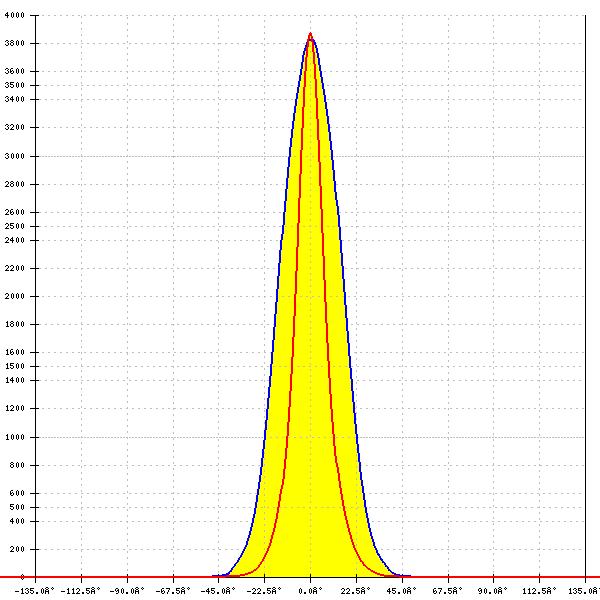The width and height of the screenshot is (600, 600).
Task: Click the y-axis label "1600"
Action: [x=15, y=352]
